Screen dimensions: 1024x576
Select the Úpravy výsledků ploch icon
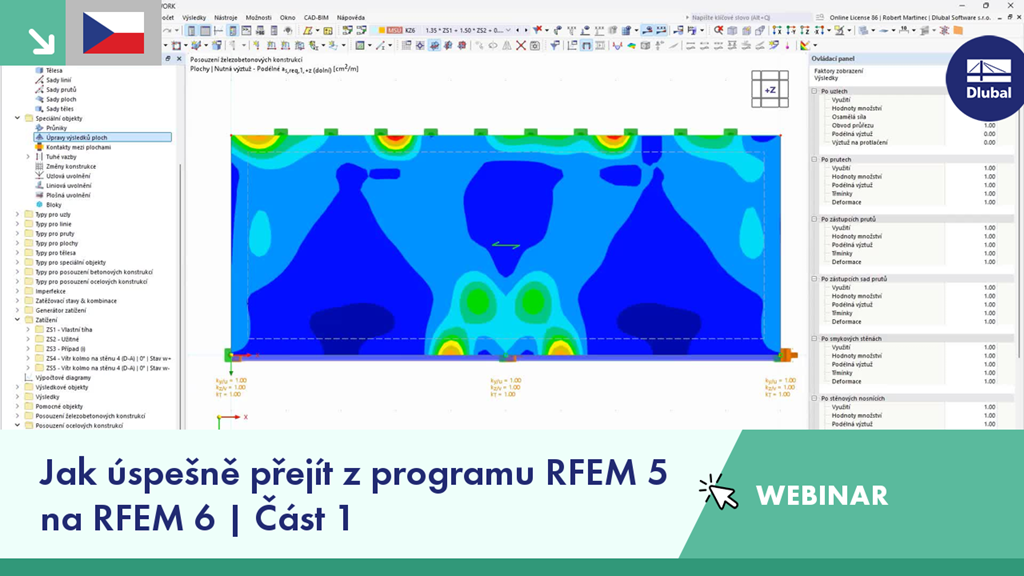pyautogui.click(x=40, y=137)
